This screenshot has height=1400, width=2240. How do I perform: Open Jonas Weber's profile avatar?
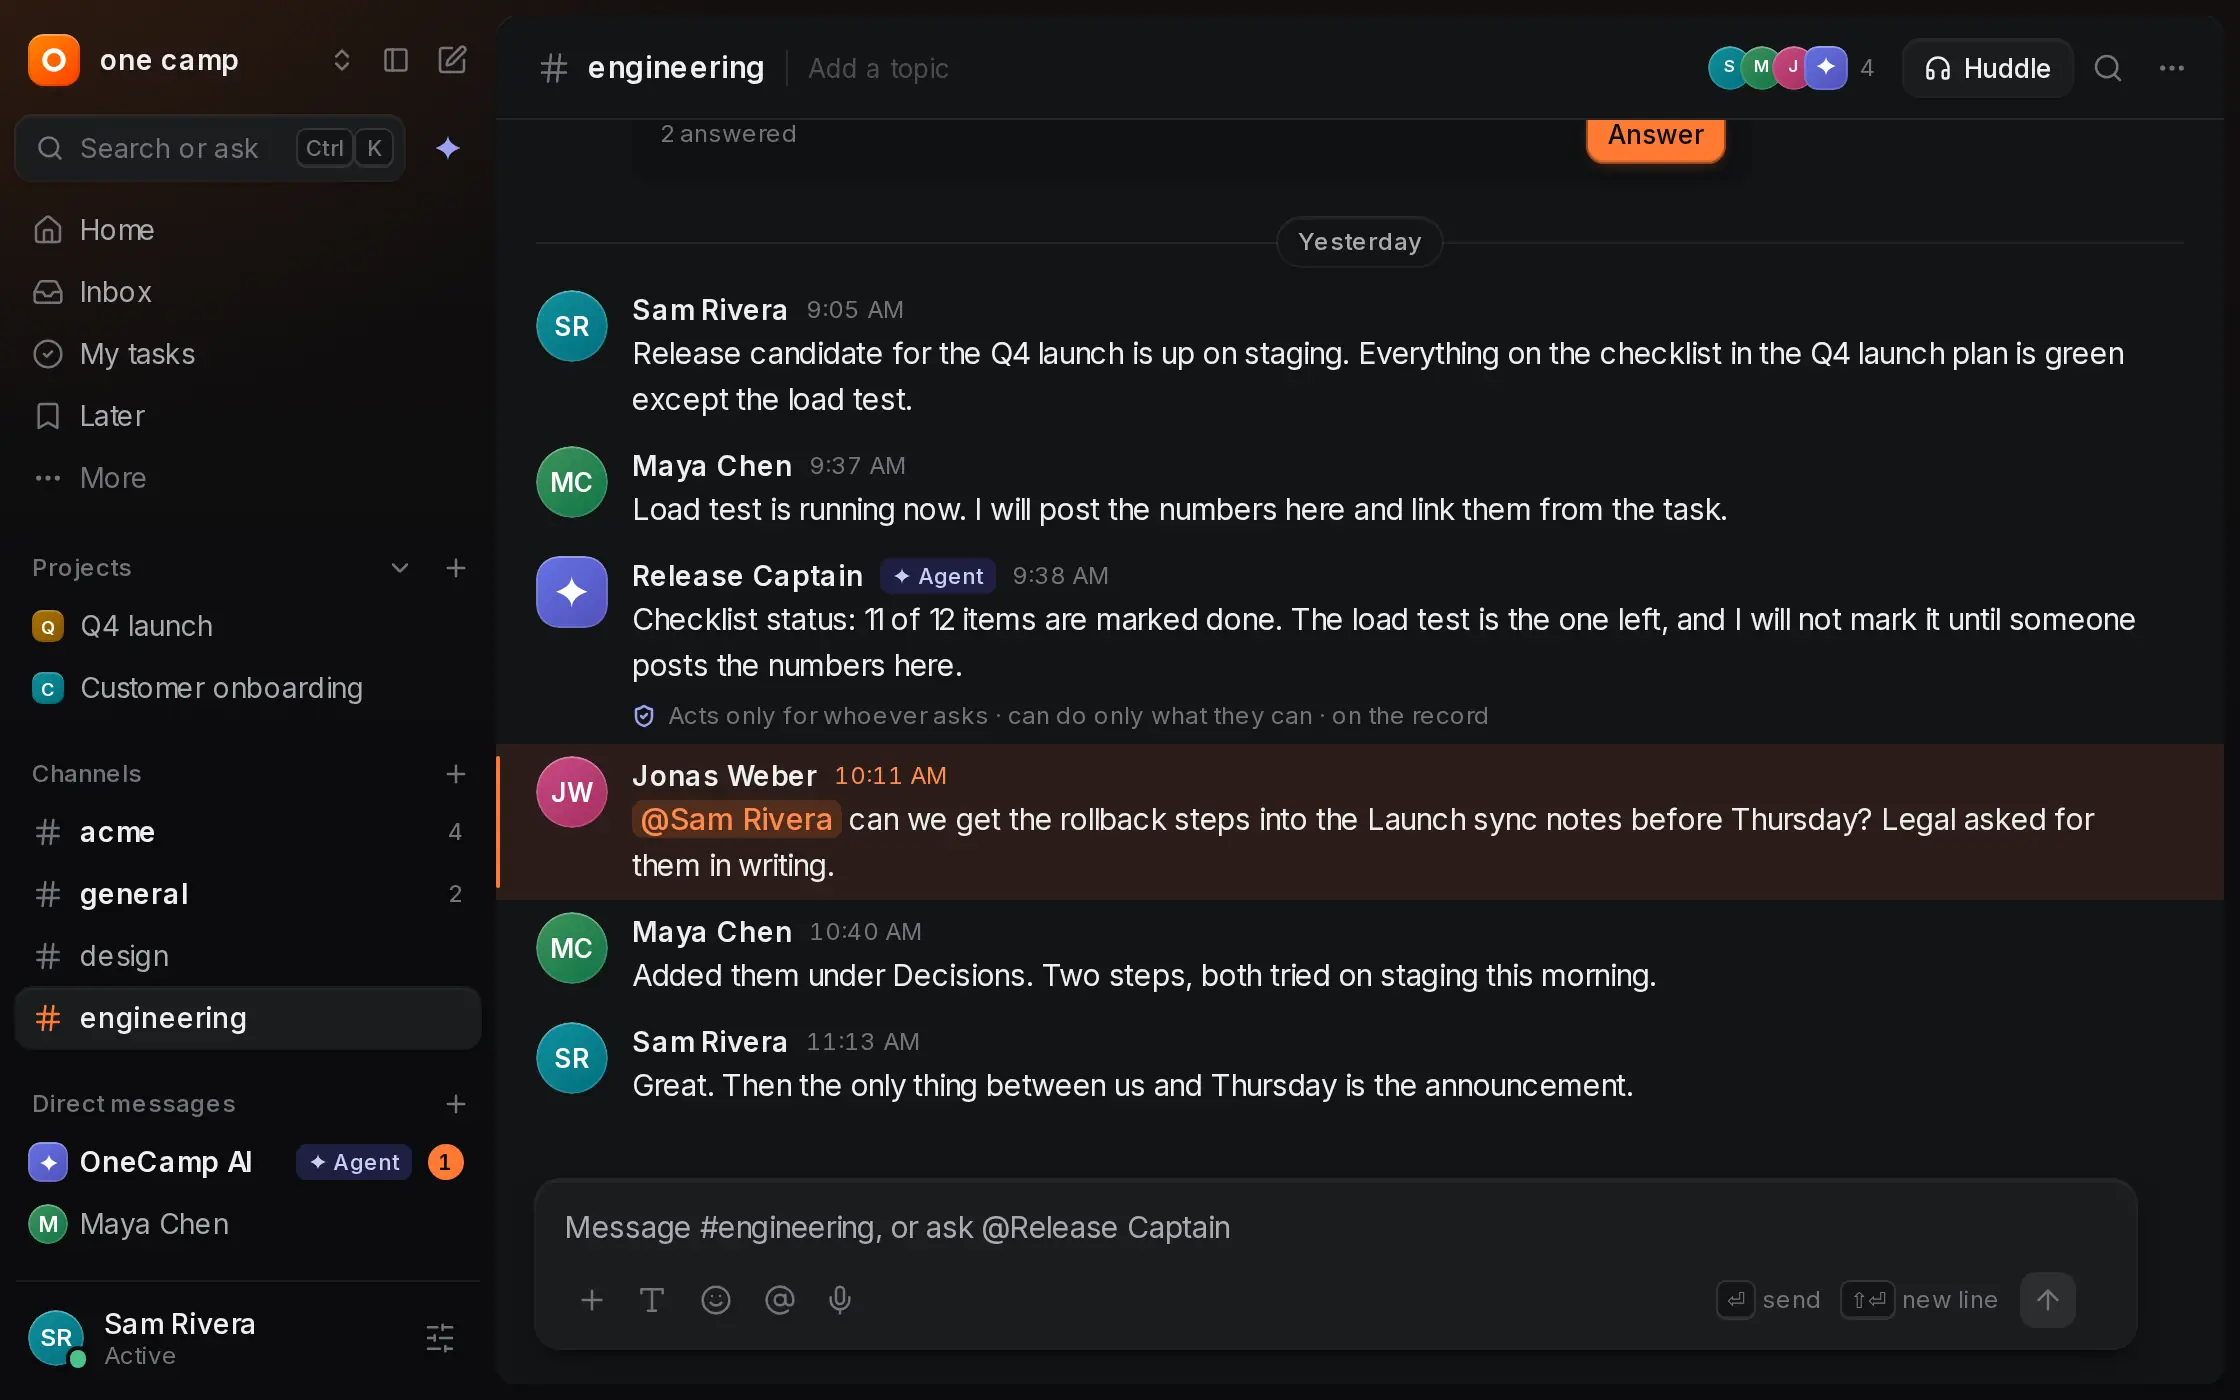(572, 792)
